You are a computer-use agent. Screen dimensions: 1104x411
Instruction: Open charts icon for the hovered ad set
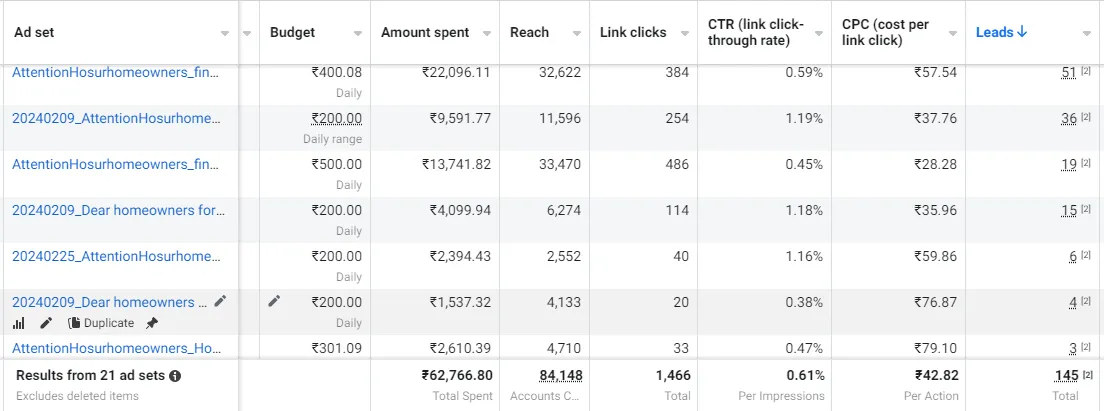click(x=19, y=323)
